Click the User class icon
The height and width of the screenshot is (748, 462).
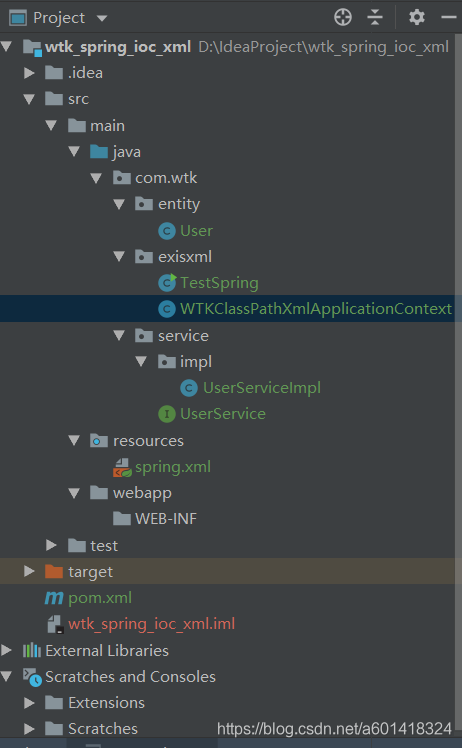pos(167,231)
